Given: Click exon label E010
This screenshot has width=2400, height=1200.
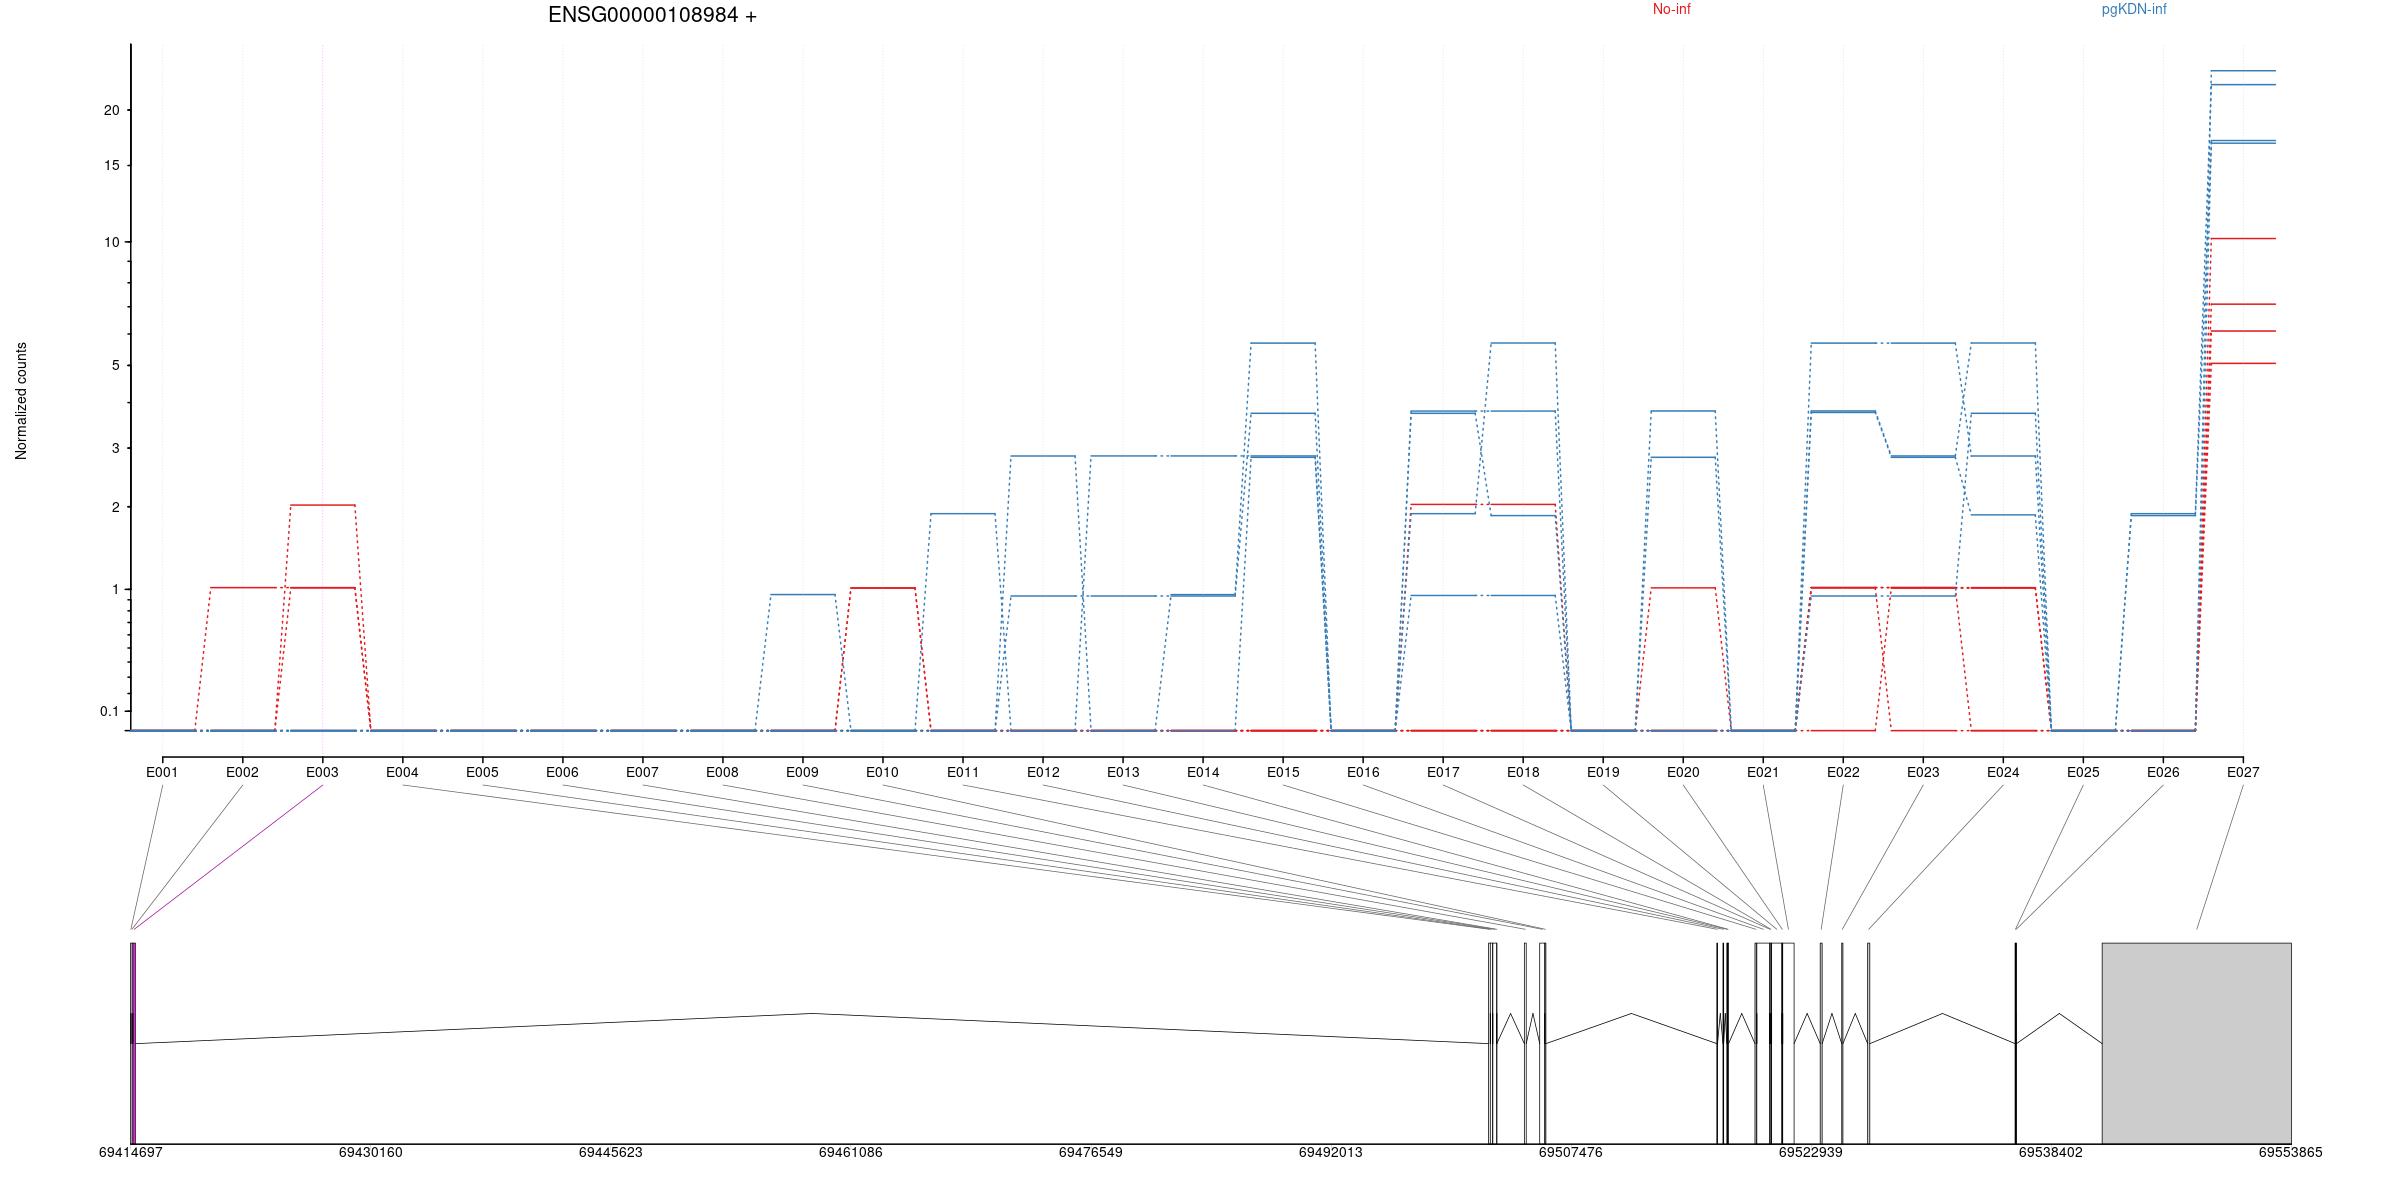Looking at the screenshot, I should pos(882,772).
